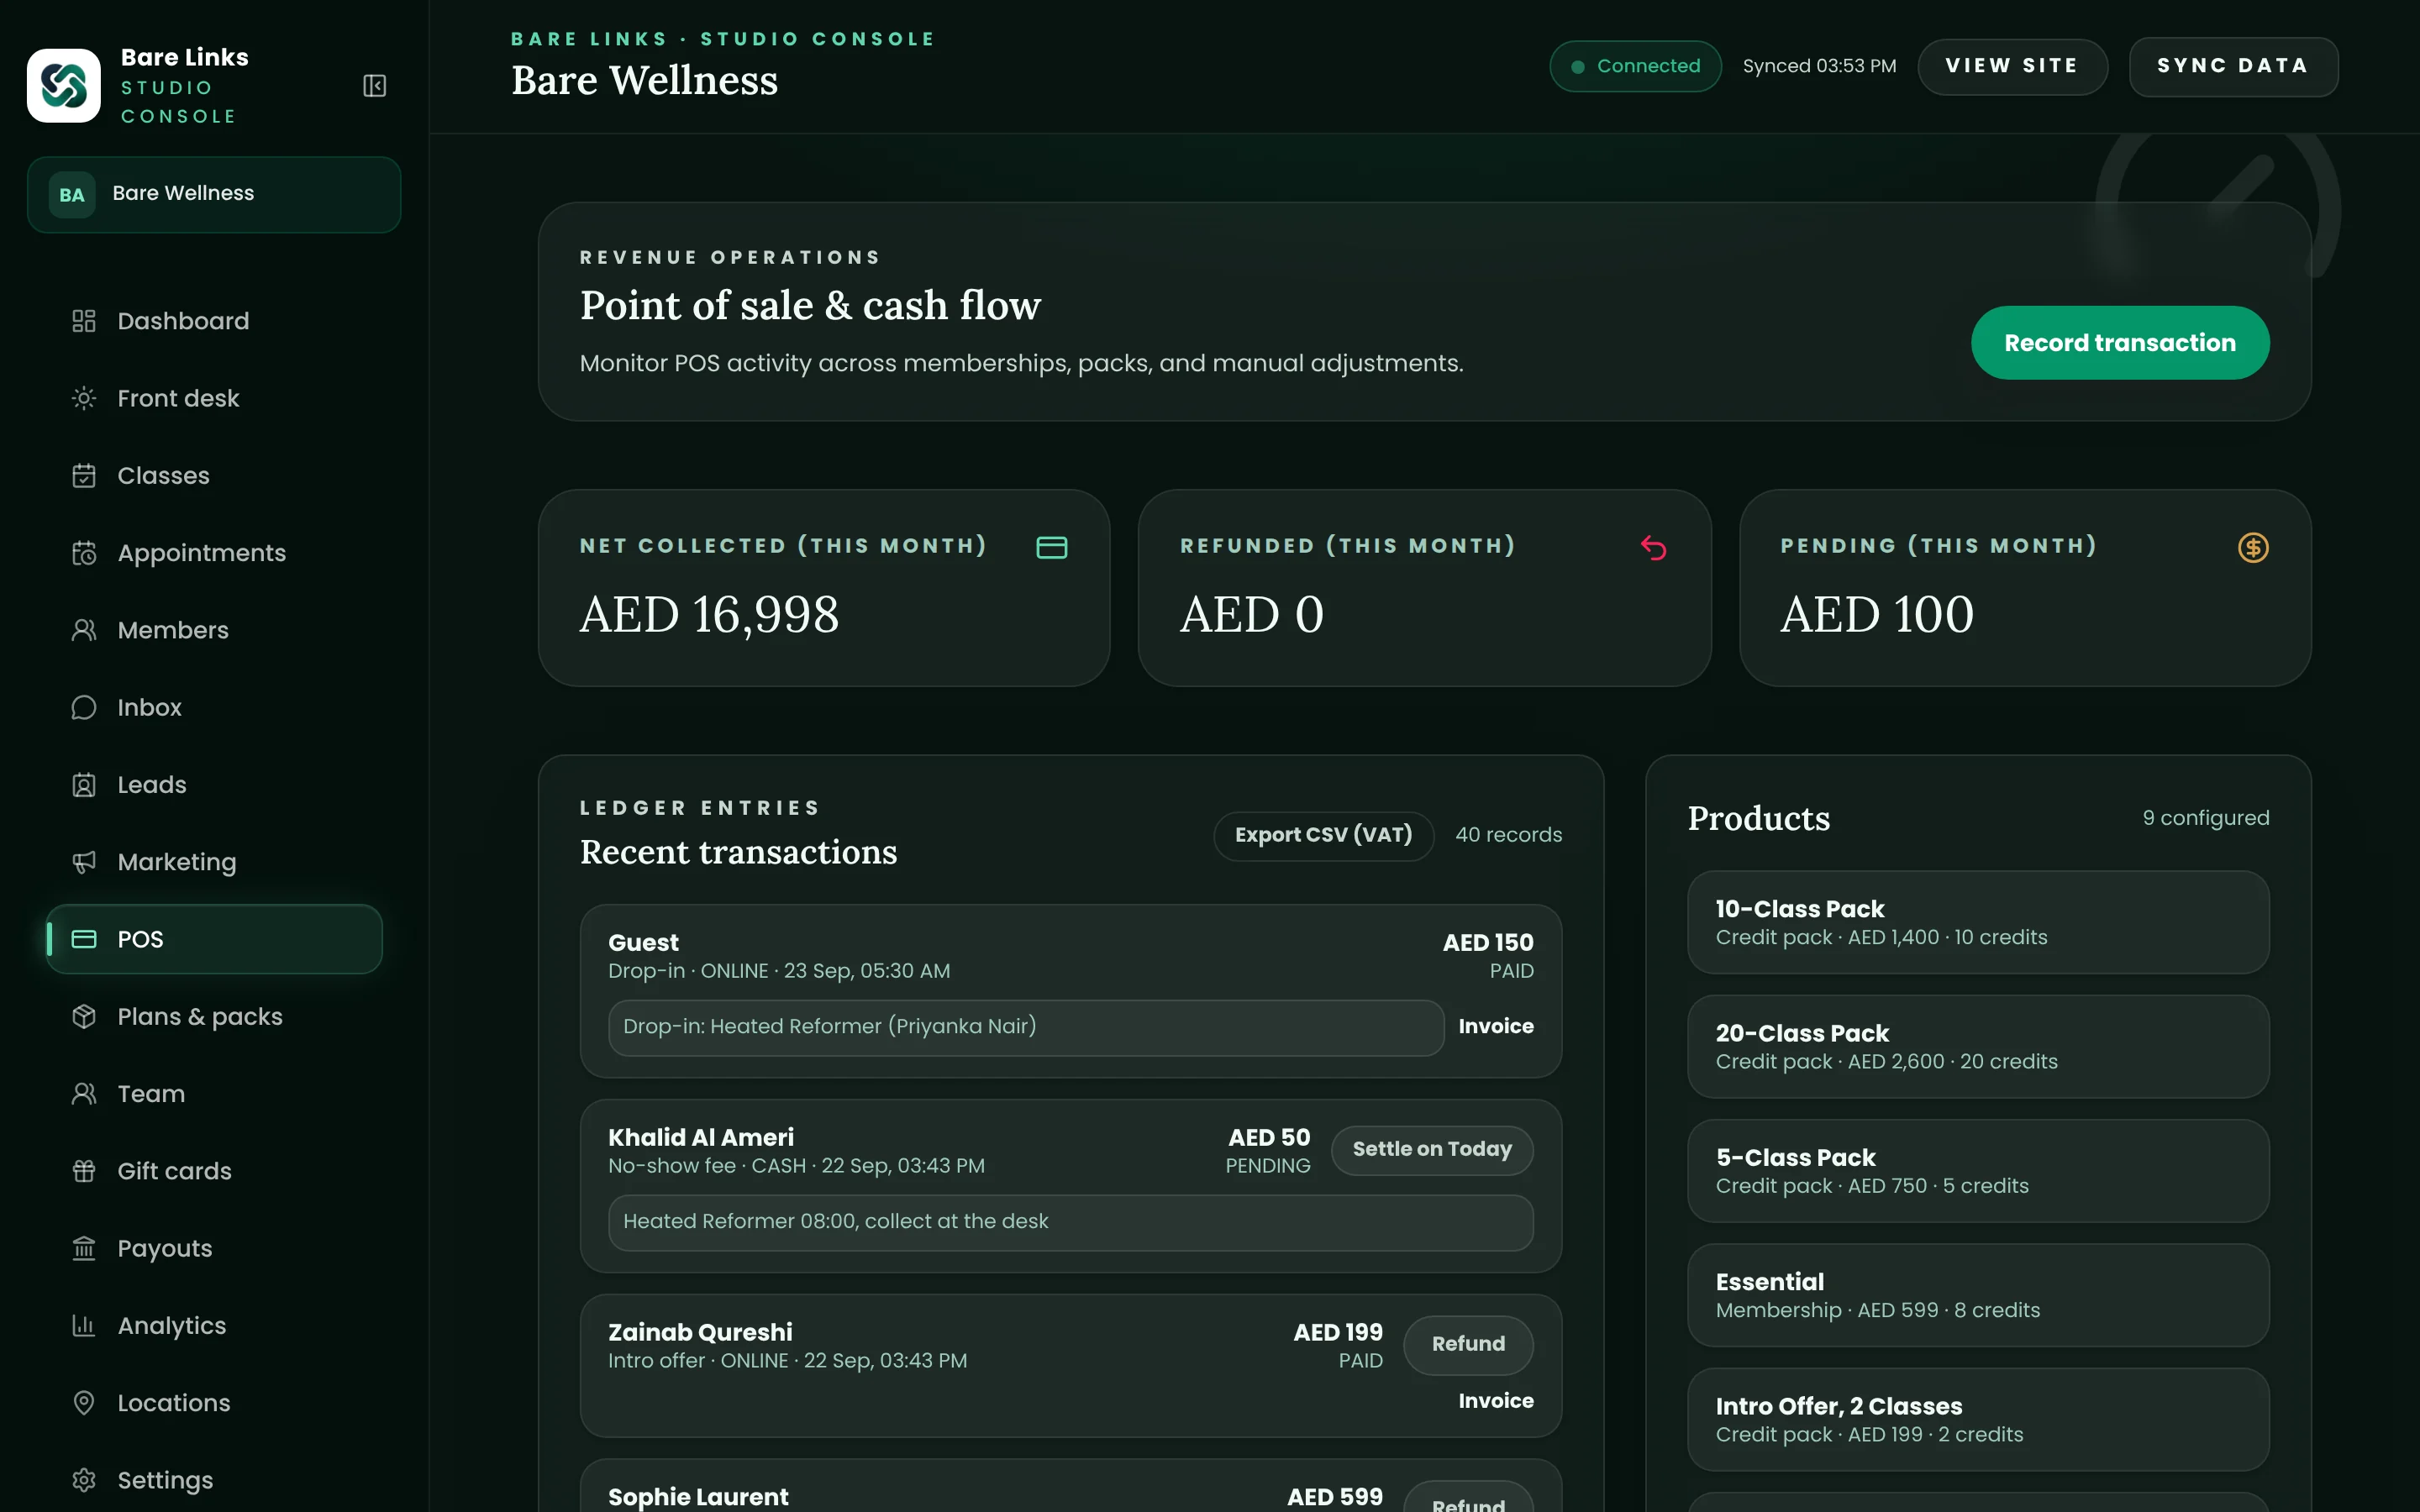
Task: Click the red refund arrow icon
Action: click(1653, 548)
